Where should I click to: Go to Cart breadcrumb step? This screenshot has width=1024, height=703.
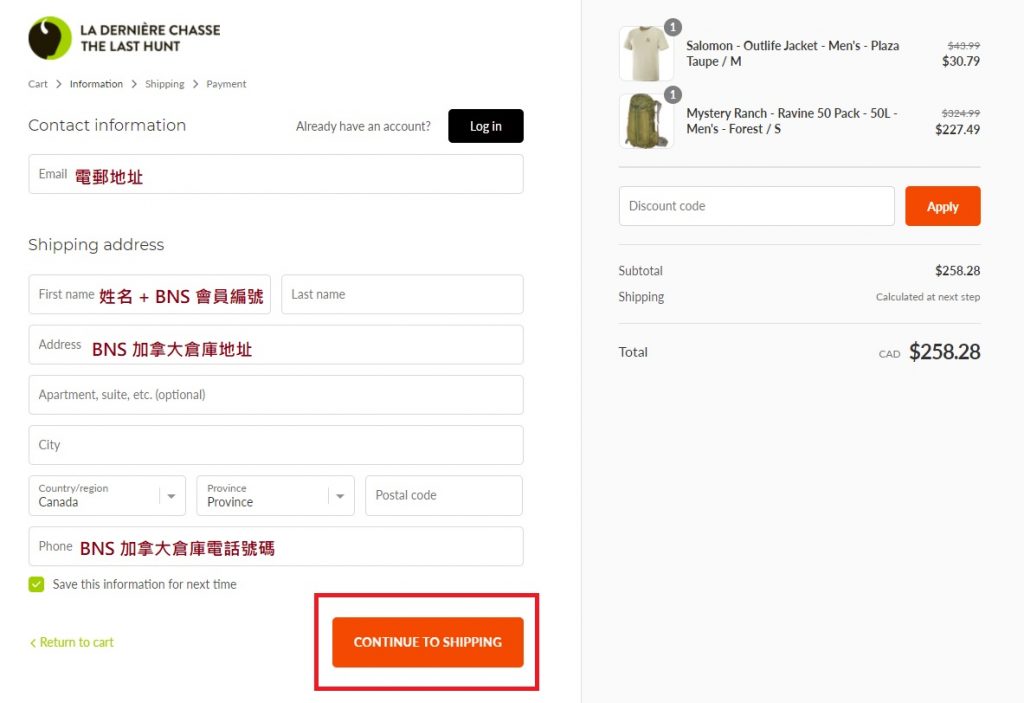pos(38,84)
